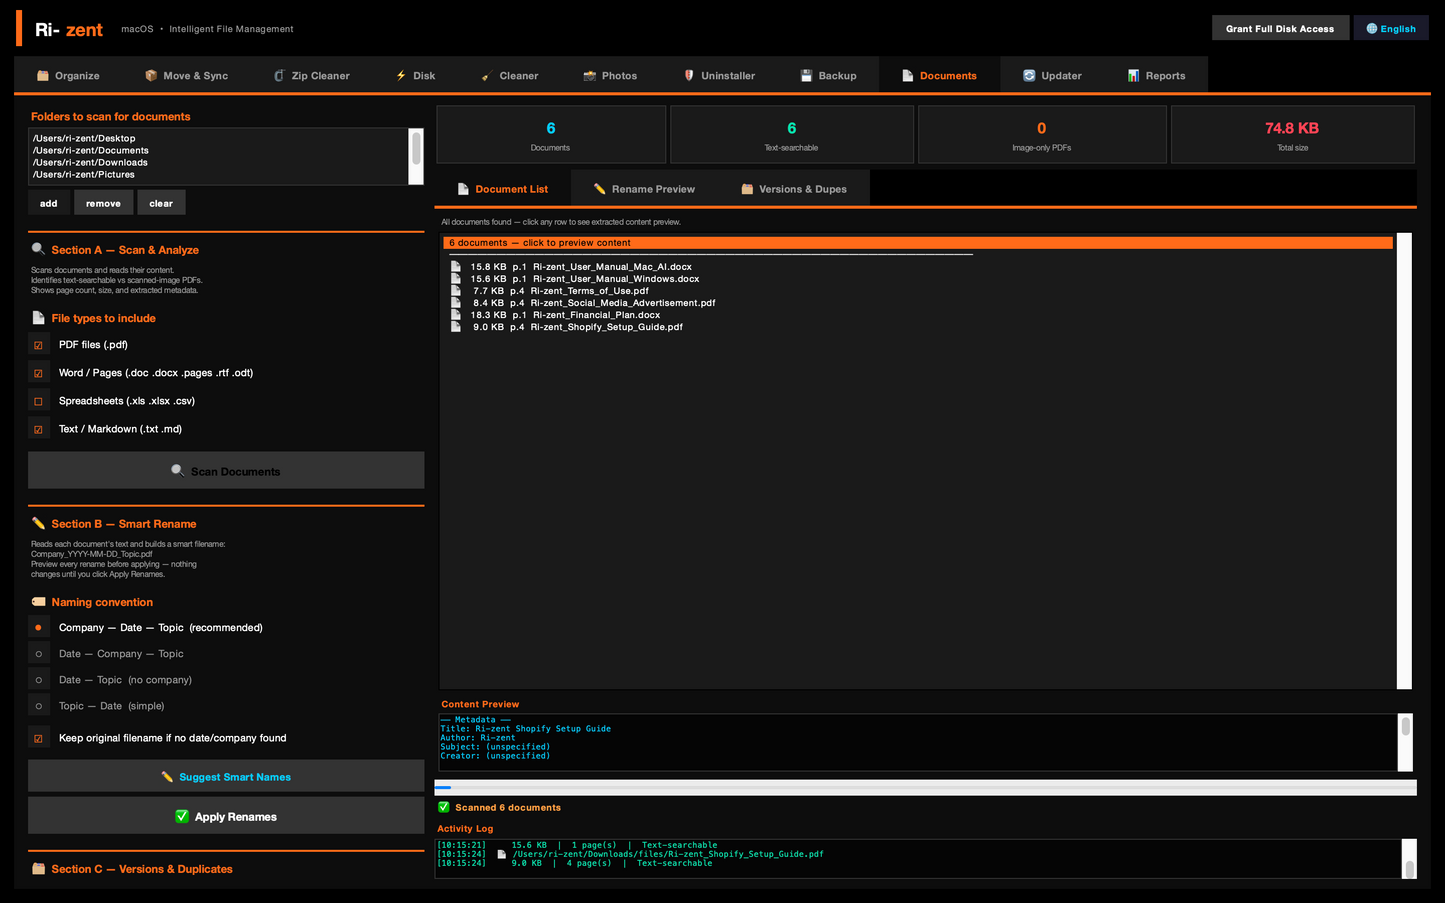
Task: Click file icon of Ri-zent_Terms_of_Use.pdf
Action: (x=456, y=290)
